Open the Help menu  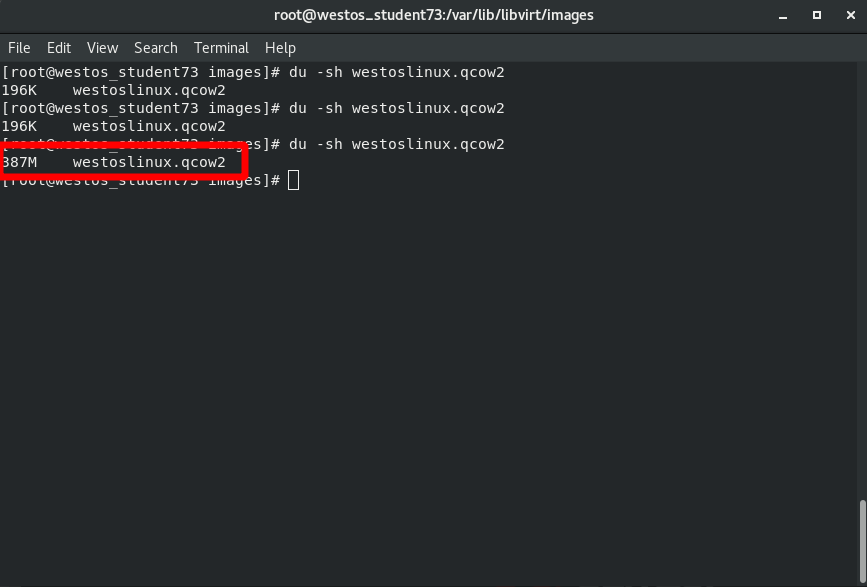(x=280, y=48)
